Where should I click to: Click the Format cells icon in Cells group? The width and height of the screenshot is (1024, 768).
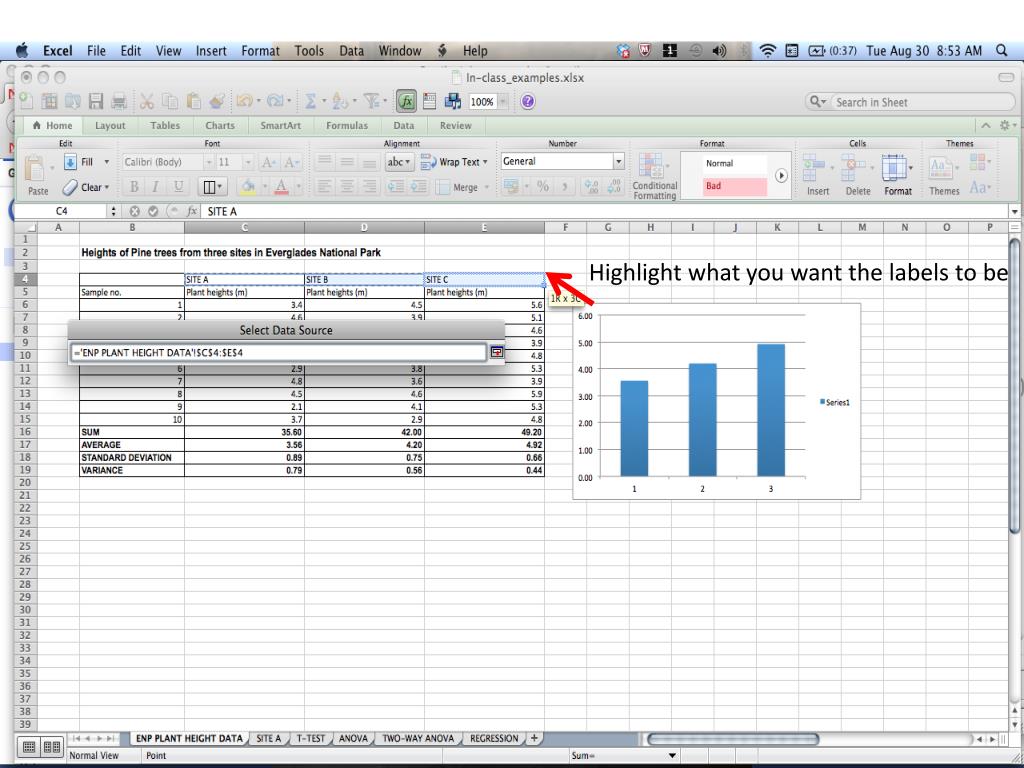(893, 168)
